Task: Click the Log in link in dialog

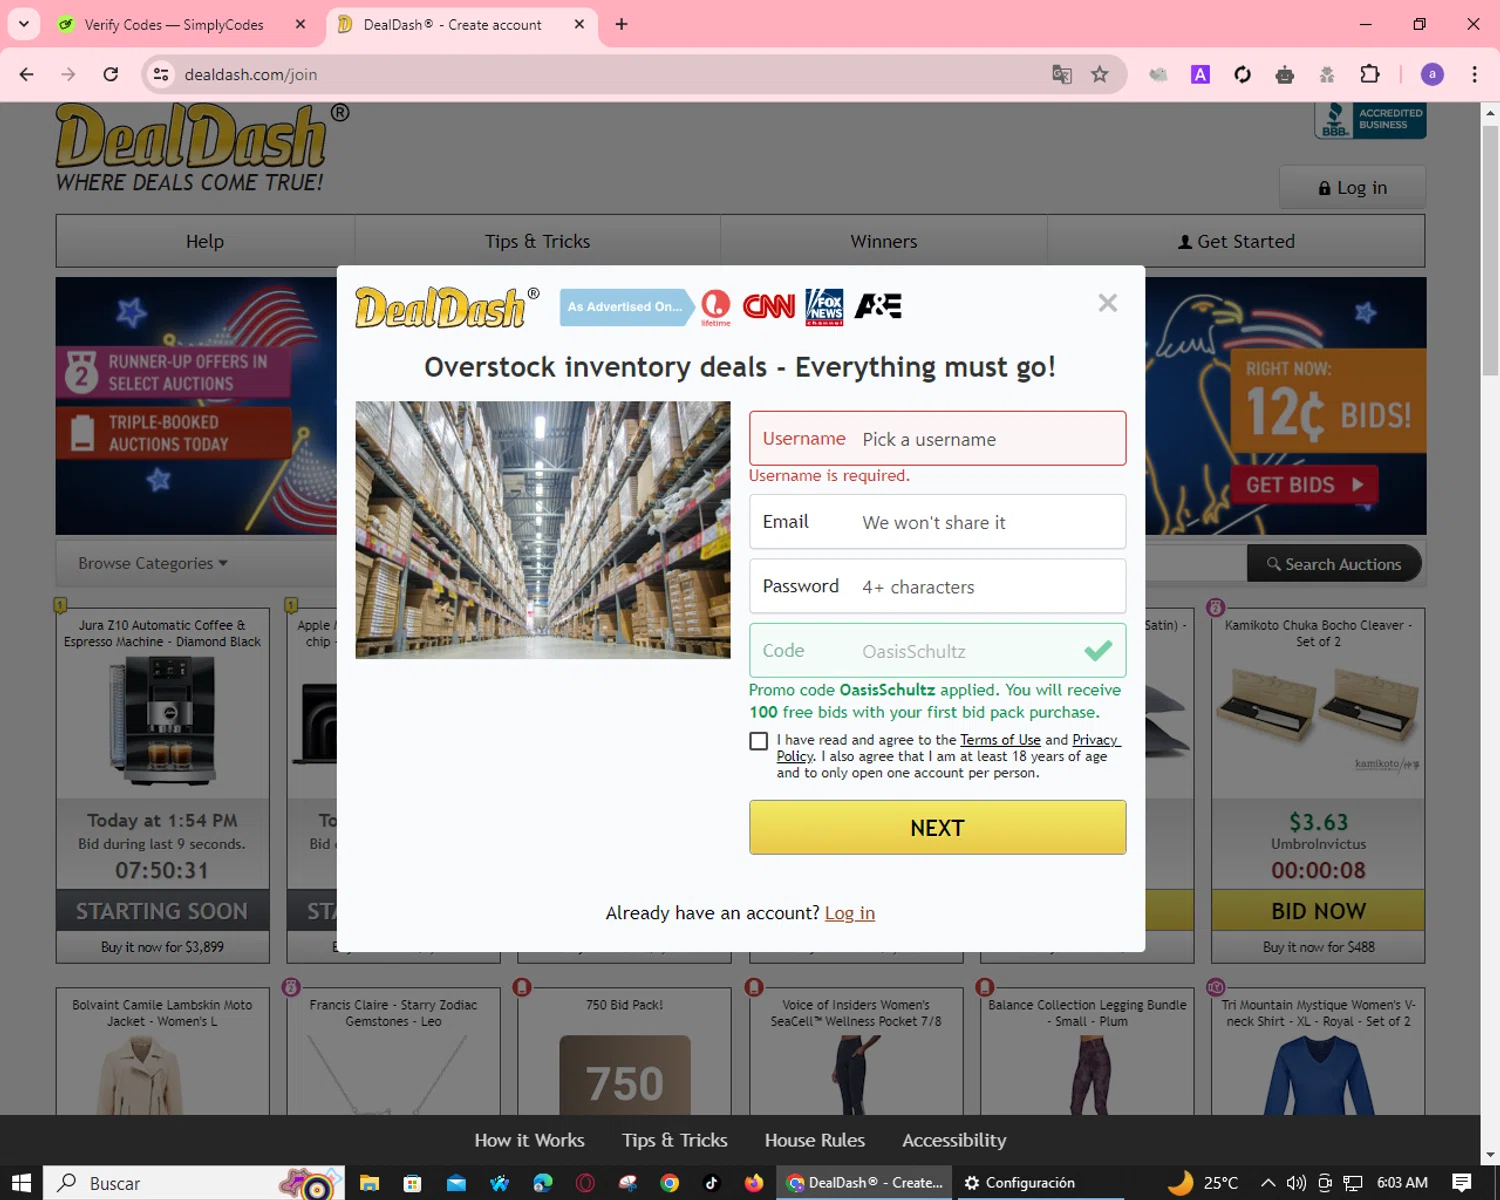Action: 849,913
